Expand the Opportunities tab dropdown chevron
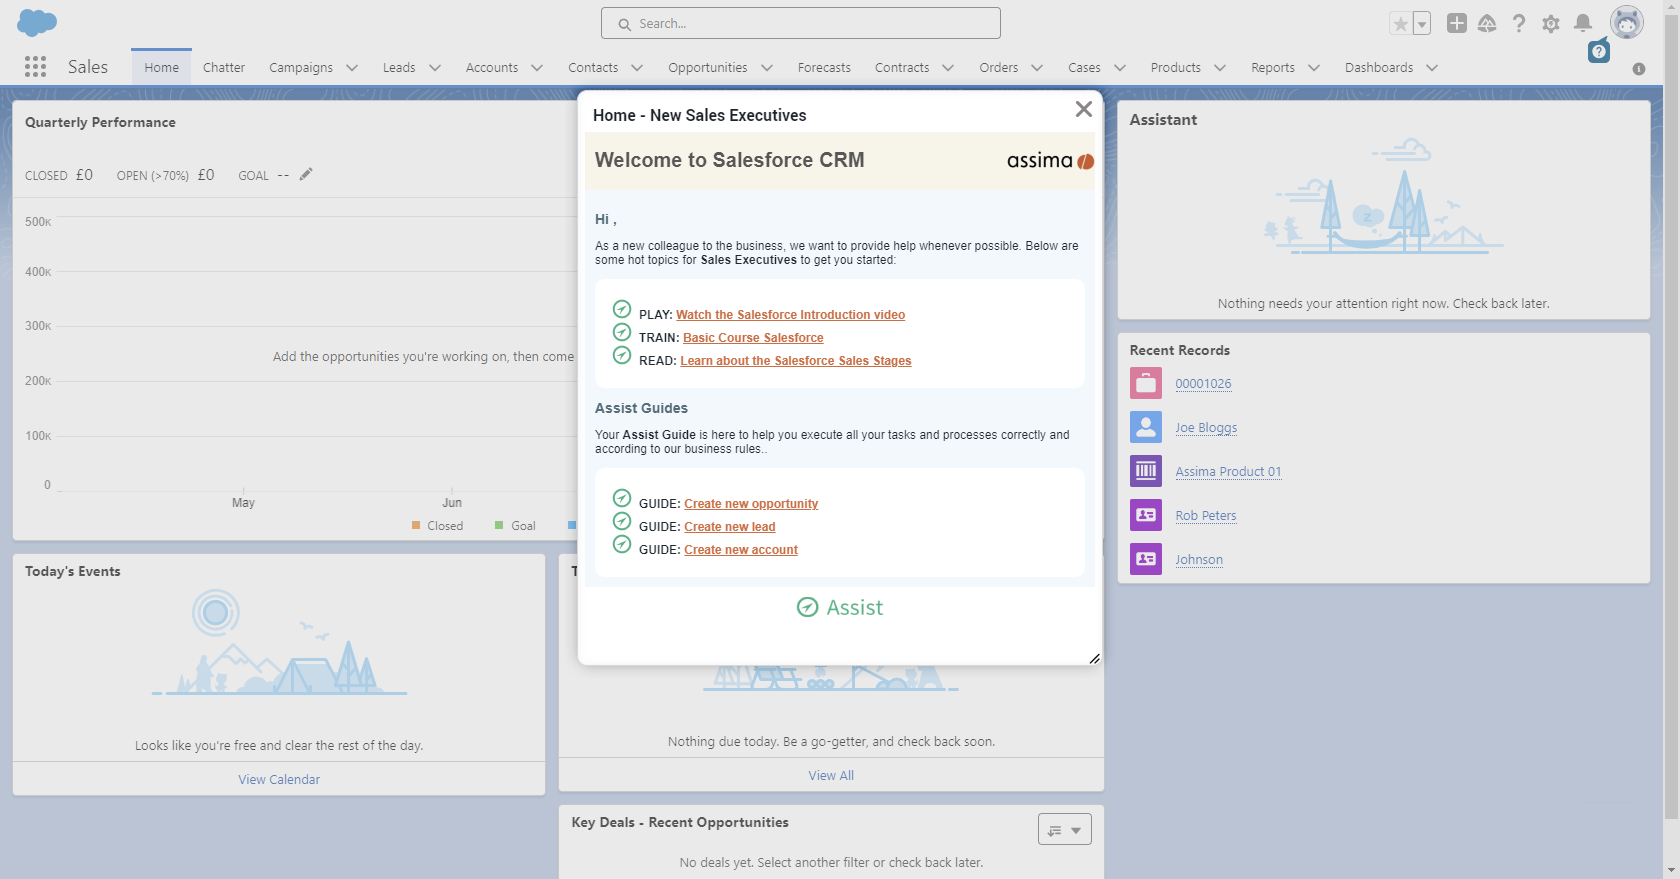The width and height of the screenshot is (1680, 879). click(767, 68)
